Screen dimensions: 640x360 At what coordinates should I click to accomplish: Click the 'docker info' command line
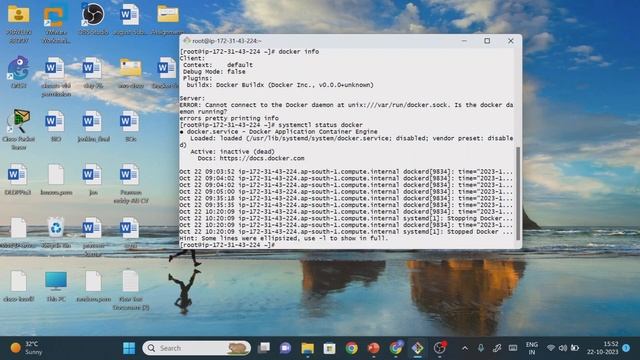[x=249, y=52]
